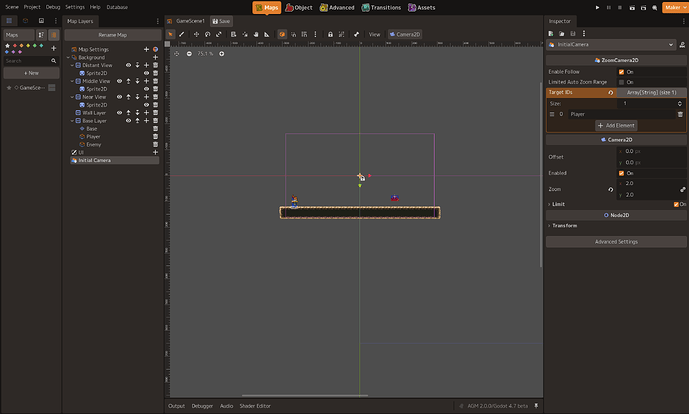The image size is (689, 414).
Task: Collapse the Near View layer
Action: click(72, 97)
